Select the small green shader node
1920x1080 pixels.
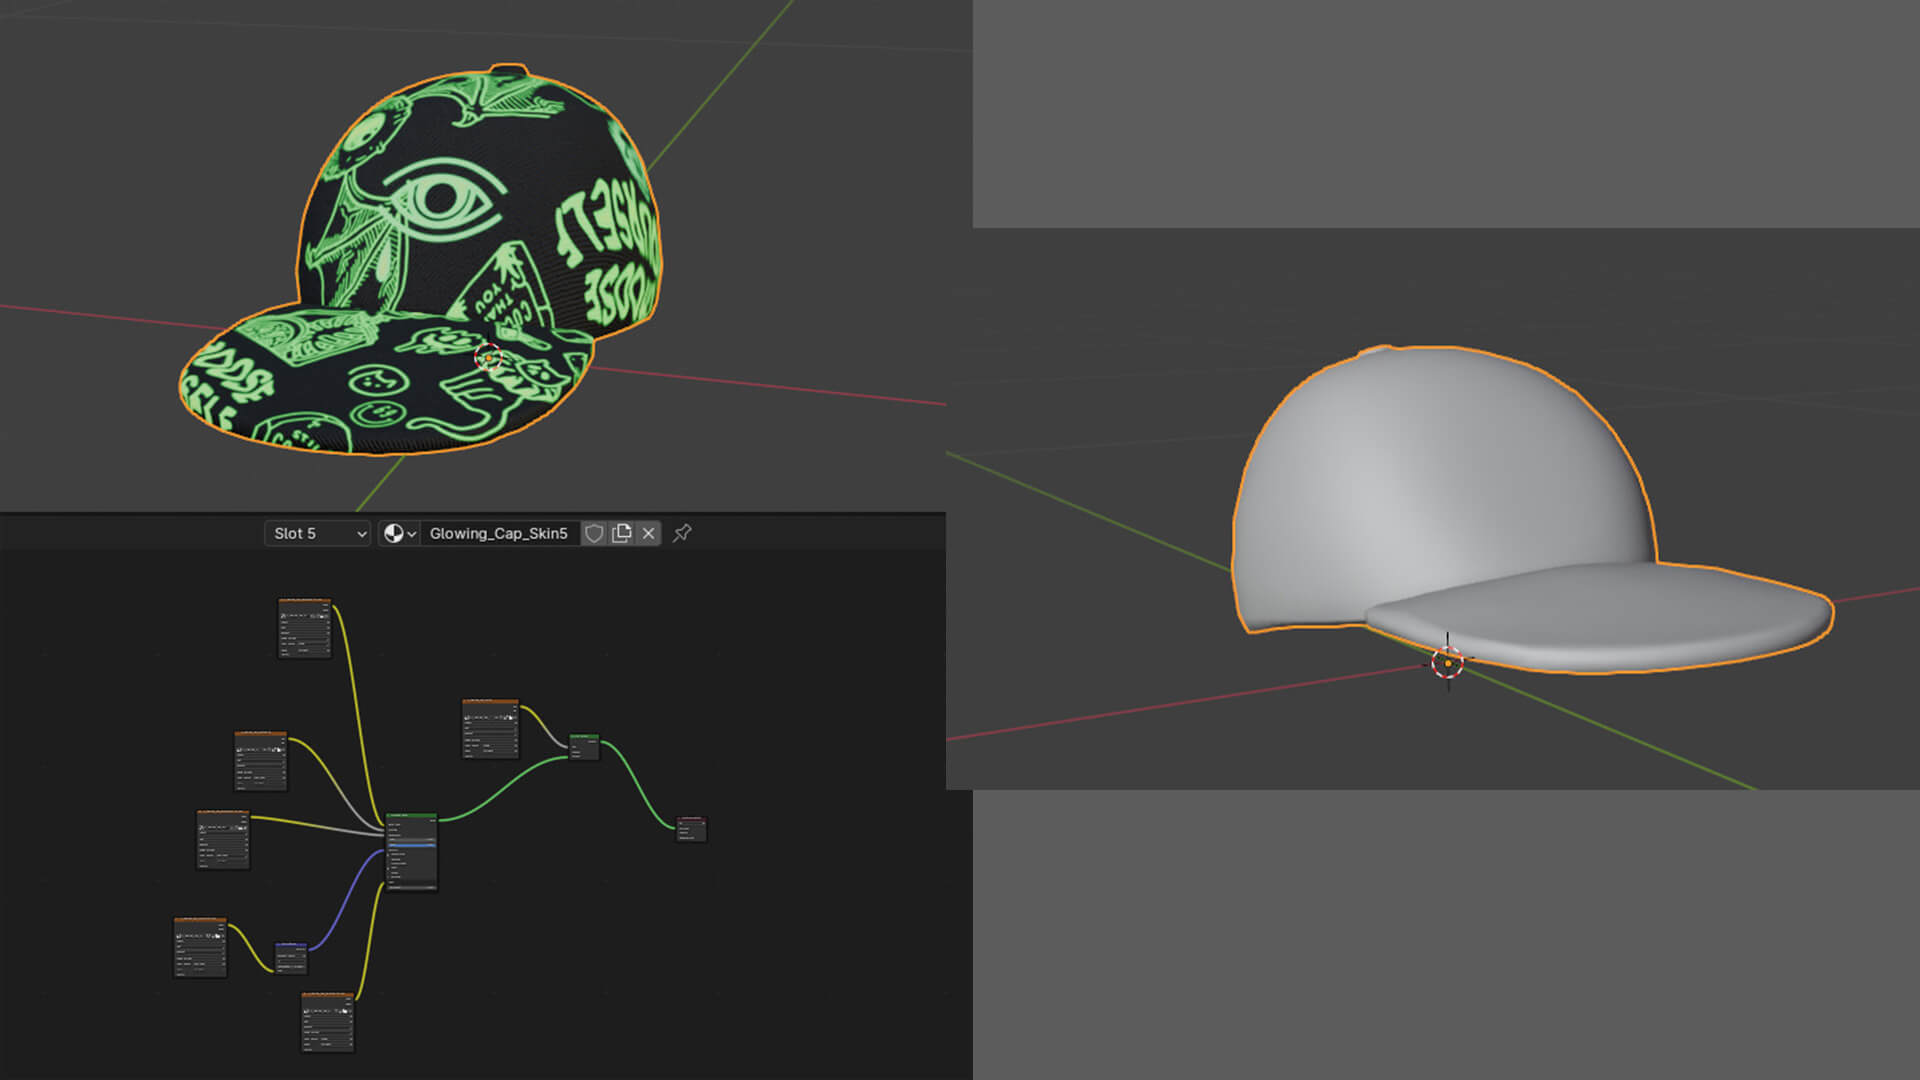[x=584, y=747]
